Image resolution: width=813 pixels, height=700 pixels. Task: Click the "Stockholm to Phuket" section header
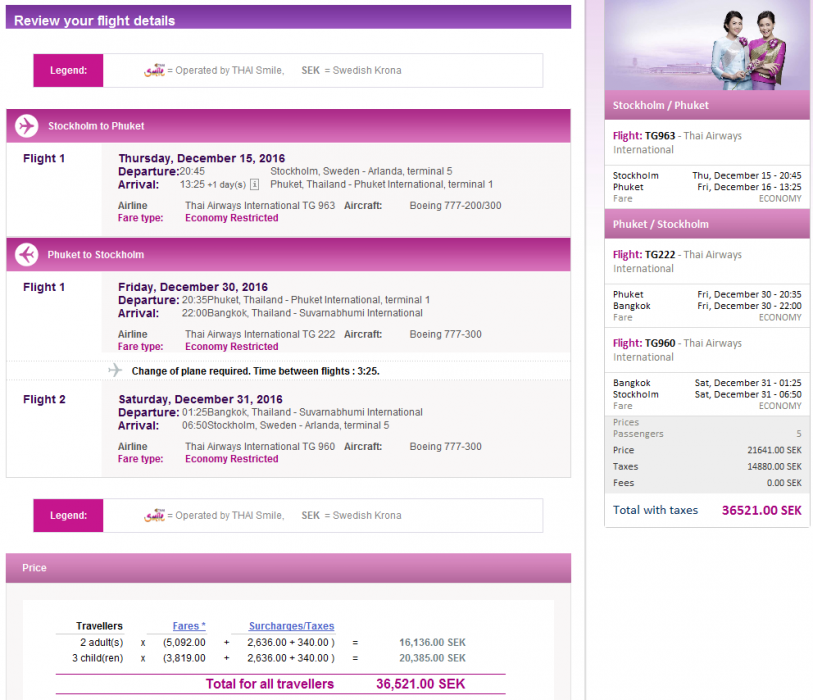click(288, 126)
